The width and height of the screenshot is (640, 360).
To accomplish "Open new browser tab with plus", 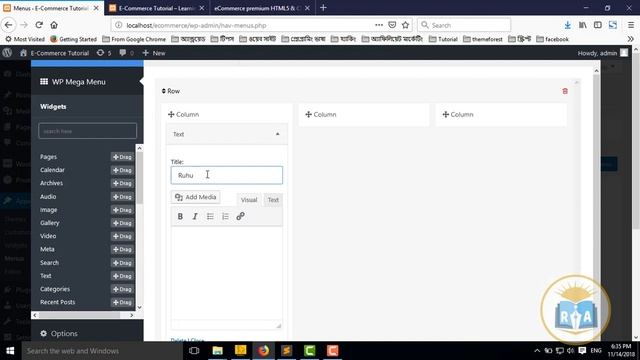I will 323,8.
